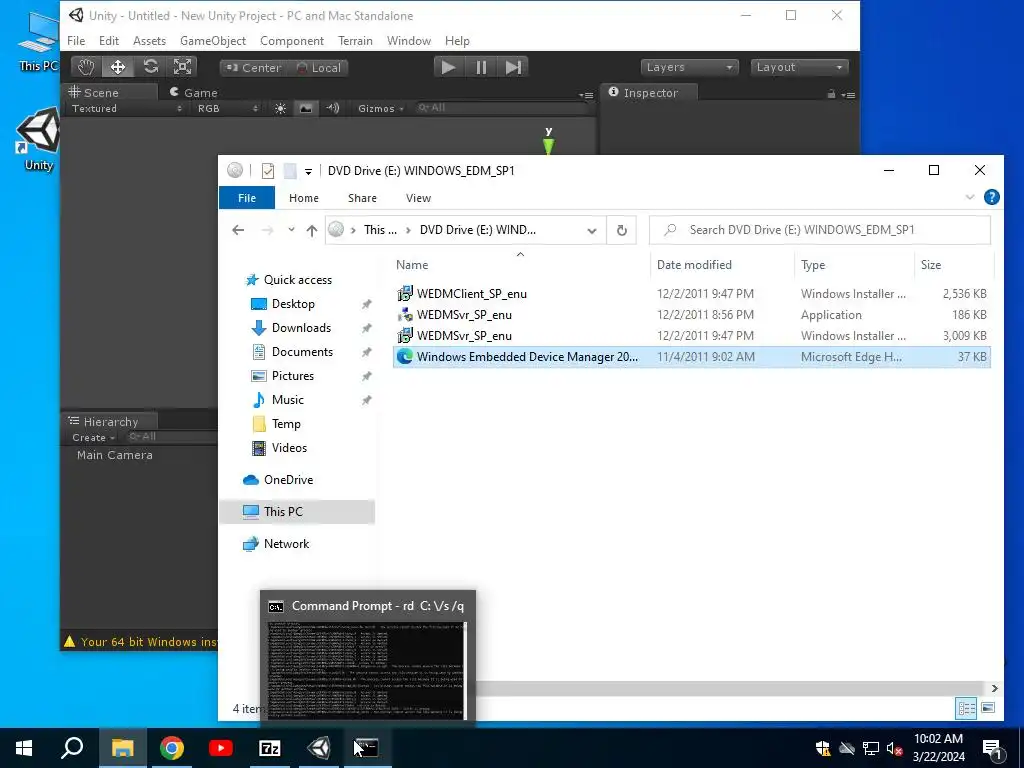This screenshot has width=1024, height=768.
Task: Click the Unity Step frame button
Action: (x=513, y=67)
